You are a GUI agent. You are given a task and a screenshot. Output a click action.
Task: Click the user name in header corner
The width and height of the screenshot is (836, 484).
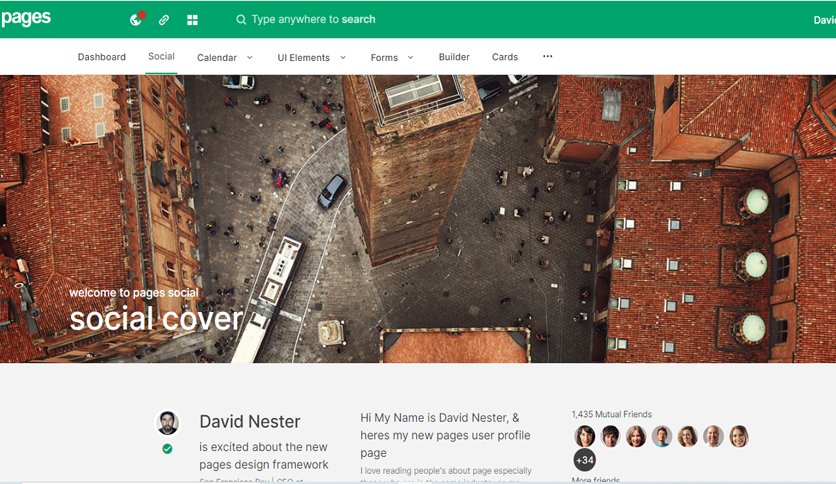[x=824, y=20]
